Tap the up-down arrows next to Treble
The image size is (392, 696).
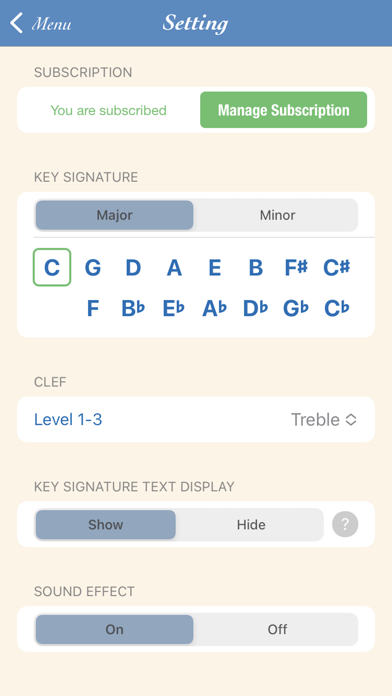click(351, 419)
